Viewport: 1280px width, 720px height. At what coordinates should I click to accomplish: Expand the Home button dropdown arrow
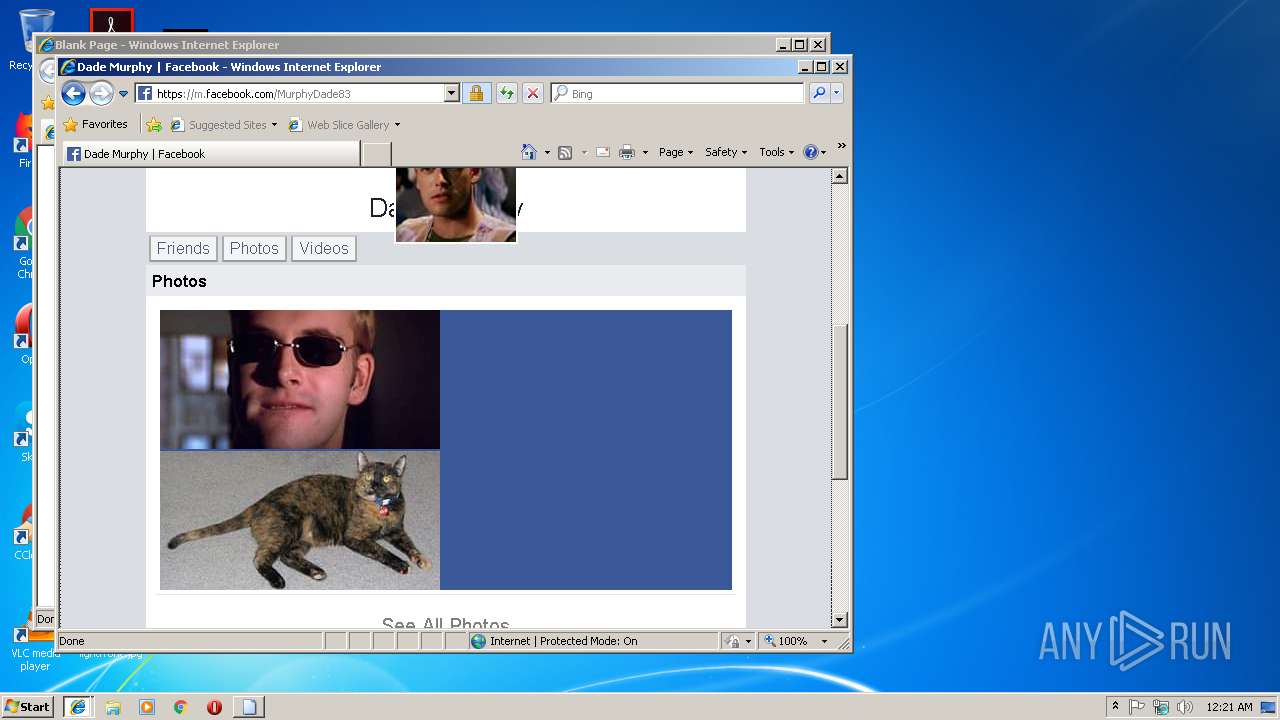(547, 153)
